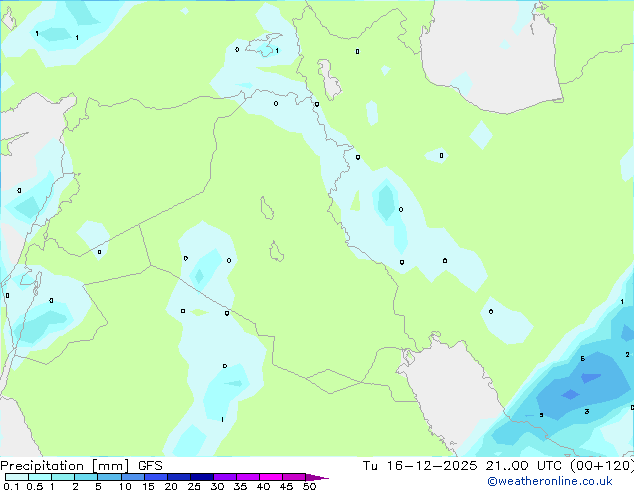Click the 25–30 mm navy legend swatch
634x490 pixels.
click(x=202, y=477)
